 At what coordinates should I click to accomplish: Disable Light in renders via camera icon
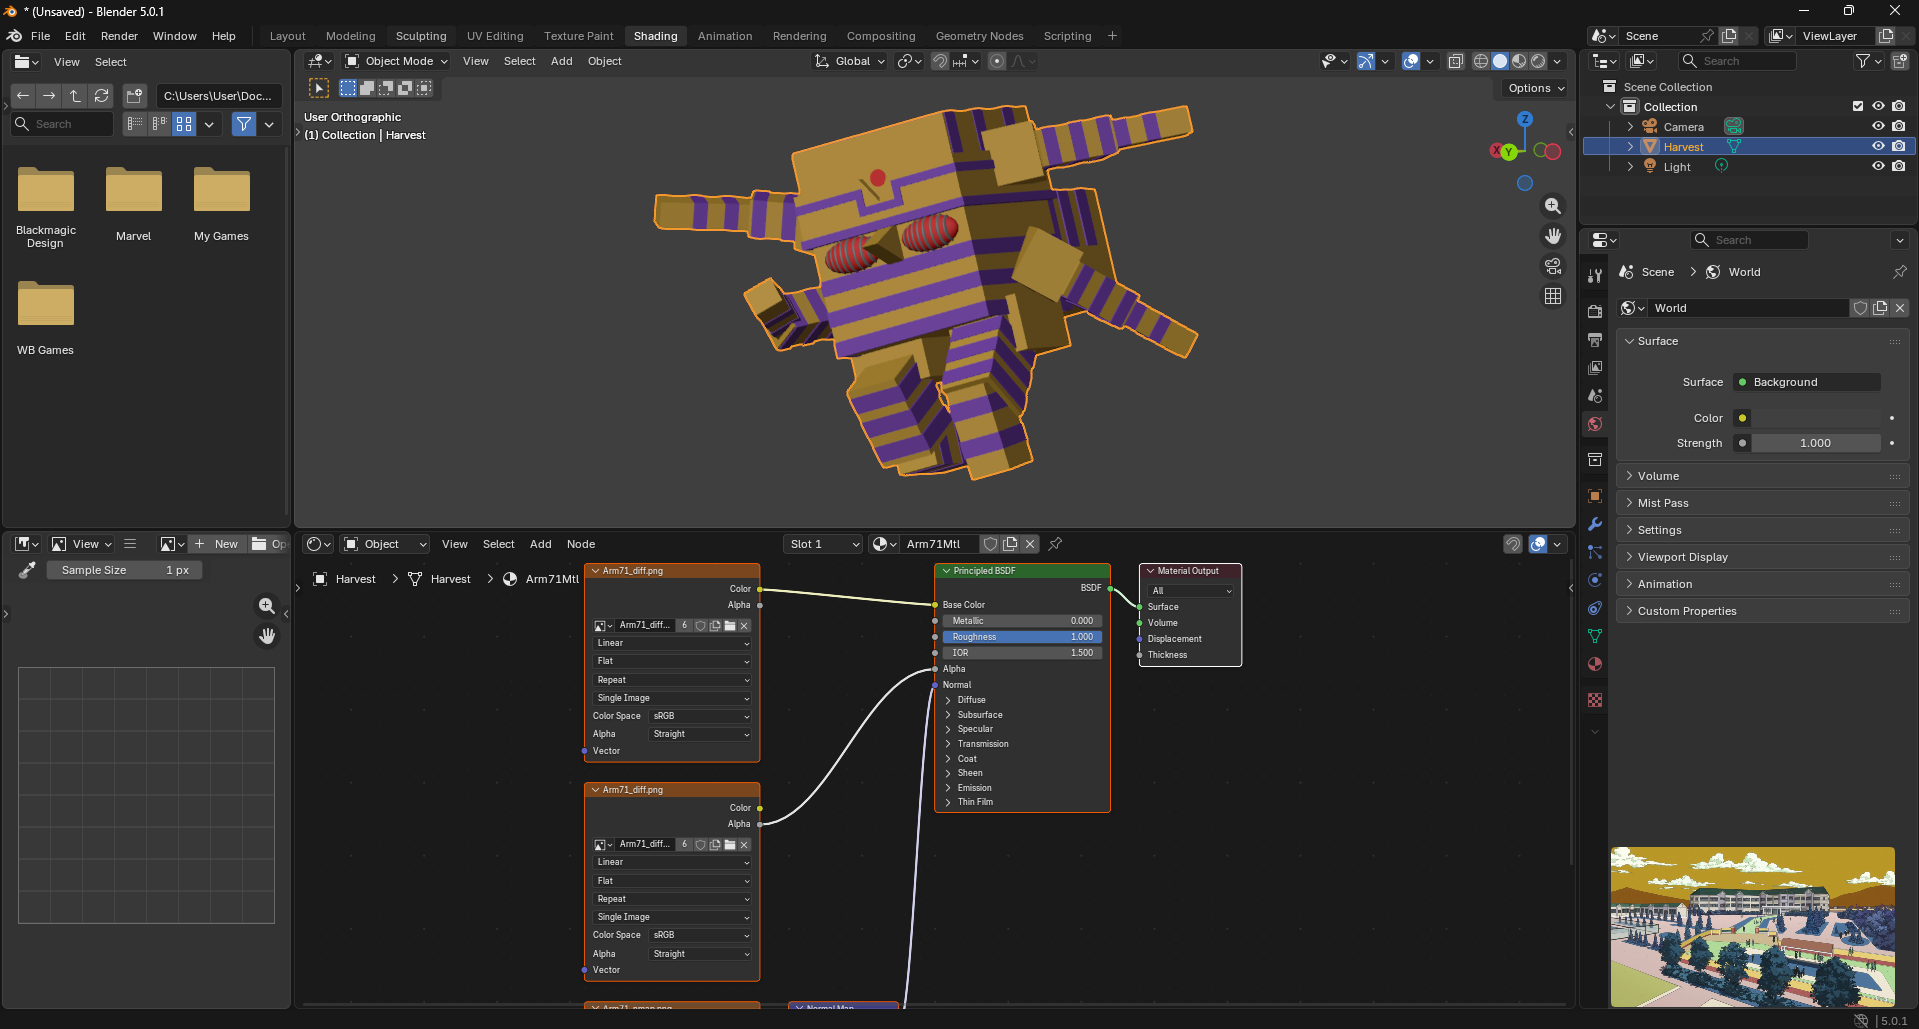[1898, 167]
